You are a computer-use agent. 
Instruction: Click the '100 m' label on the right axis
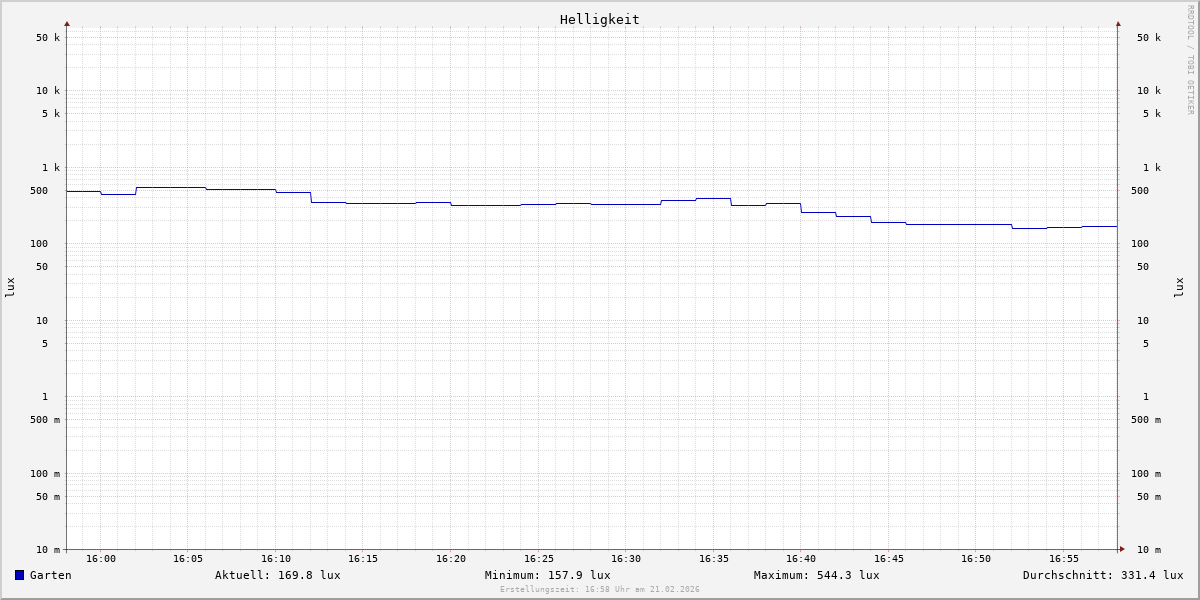[x=1146, y=474]
